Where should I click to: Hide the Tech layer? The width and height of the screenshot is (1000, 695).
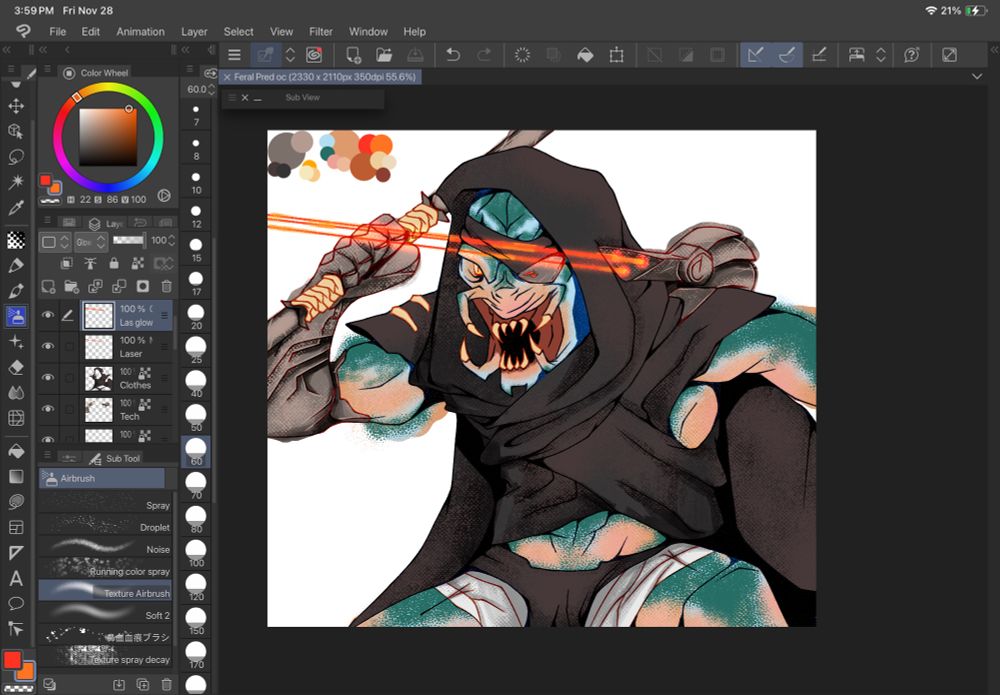pos(47,408)
